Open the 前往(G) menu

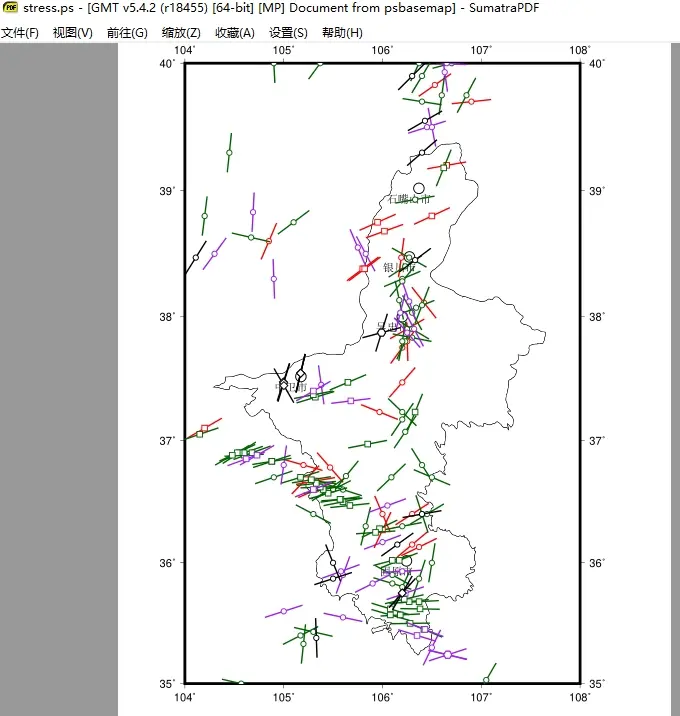pyautogui.click(x=127, y=33)
